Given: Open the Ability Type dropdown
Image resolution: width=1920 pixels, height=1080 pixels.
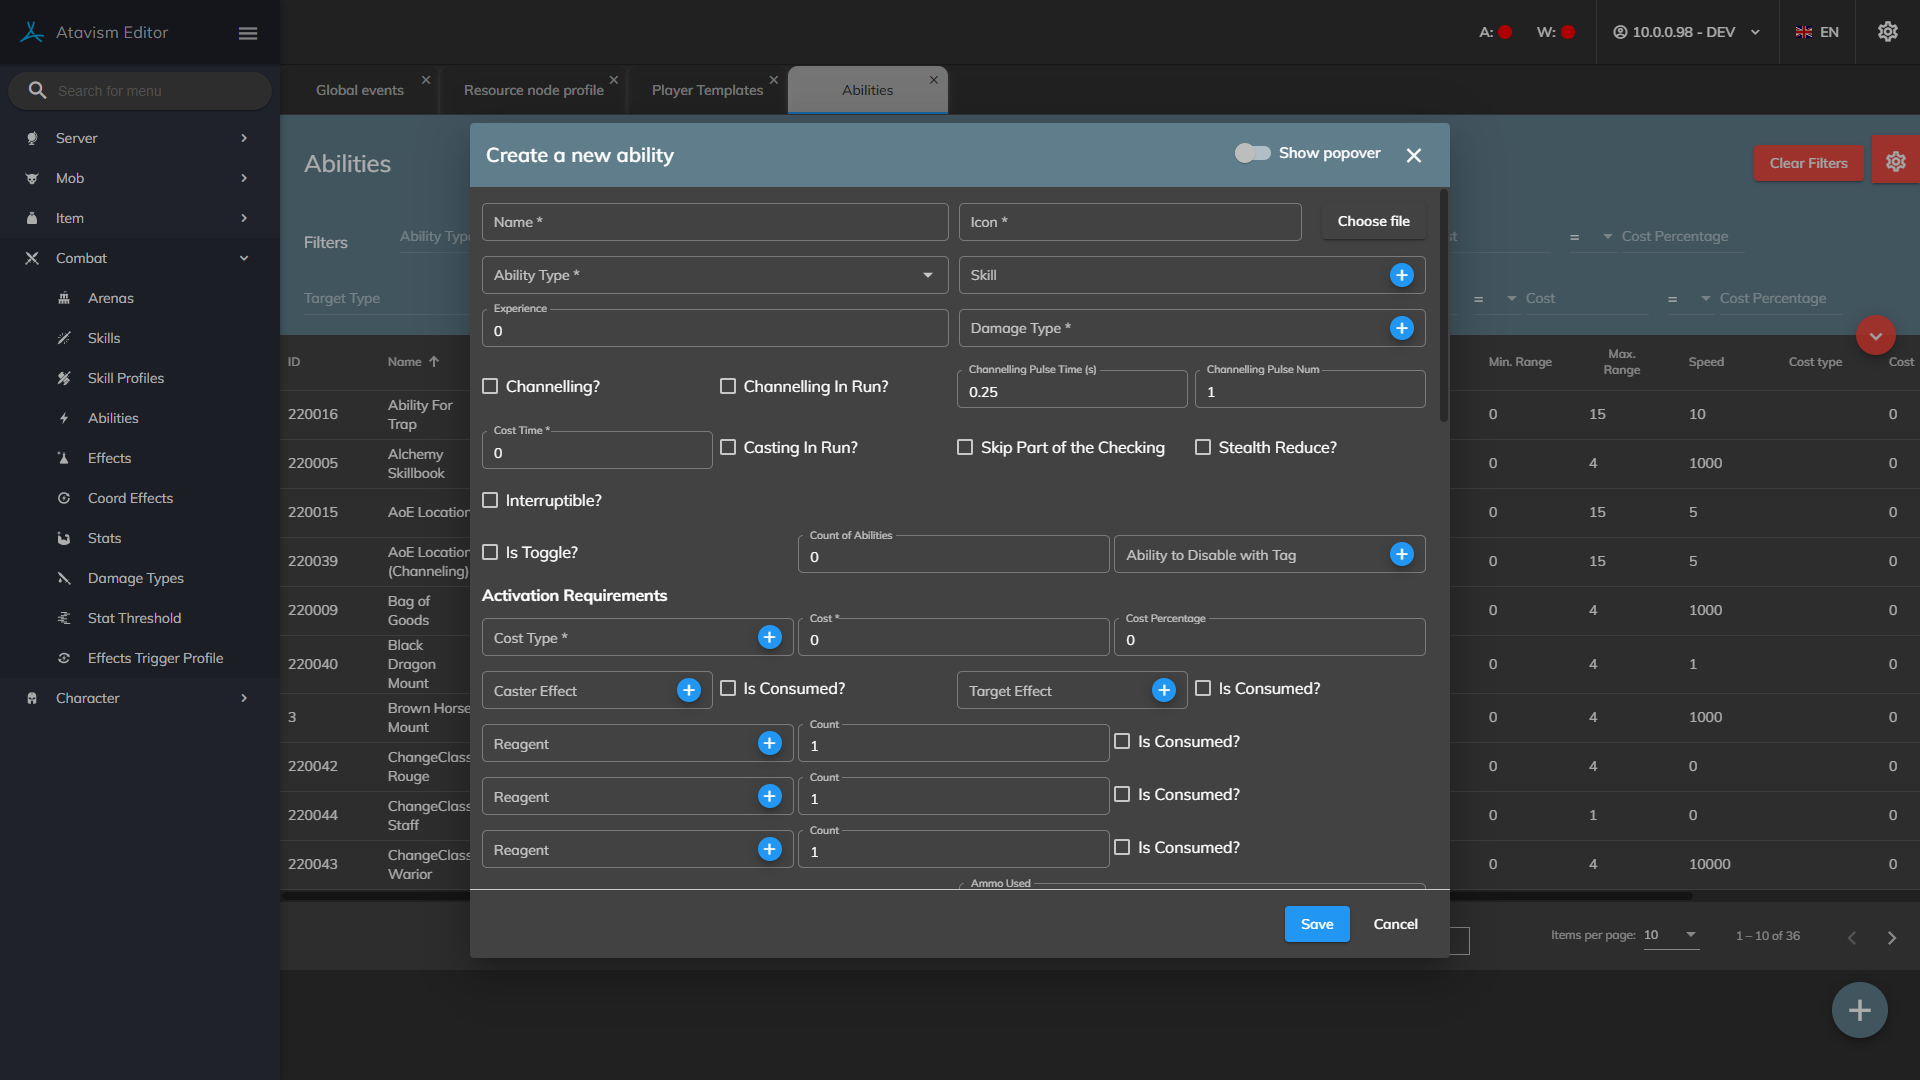Looking at the screenshot, I should pyautogui.click(x=714, y=275).
